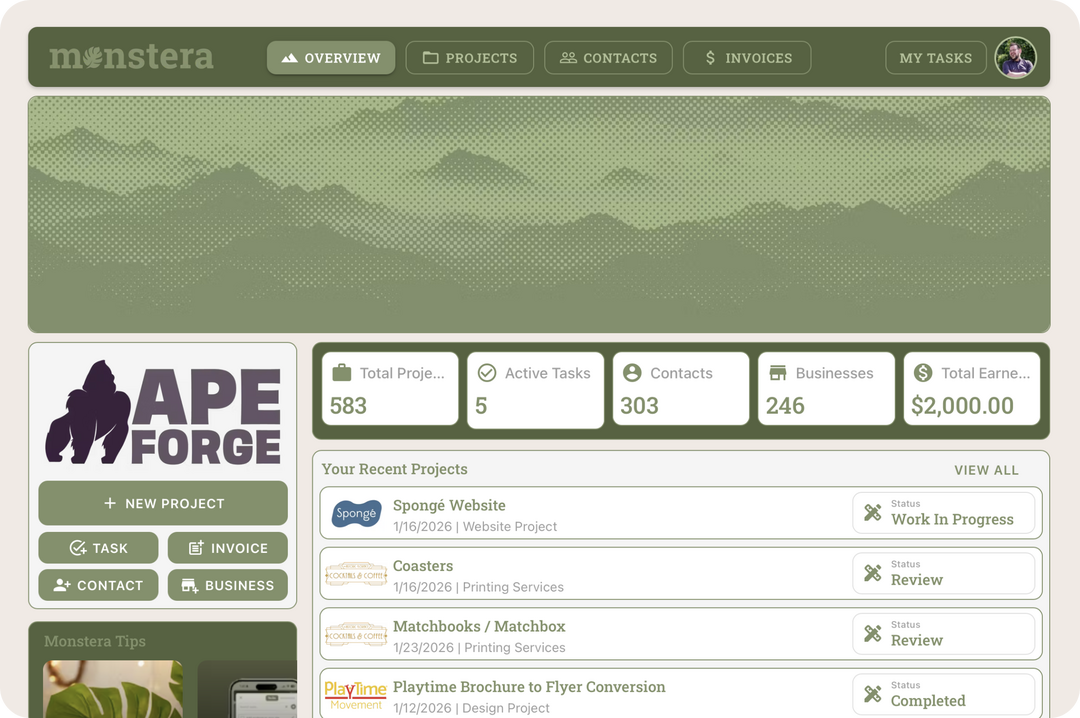The height and width of the screenshot is (718, 1080).
Task: Click the mountain icon in the Overview tab
Action: pos(288,57)
